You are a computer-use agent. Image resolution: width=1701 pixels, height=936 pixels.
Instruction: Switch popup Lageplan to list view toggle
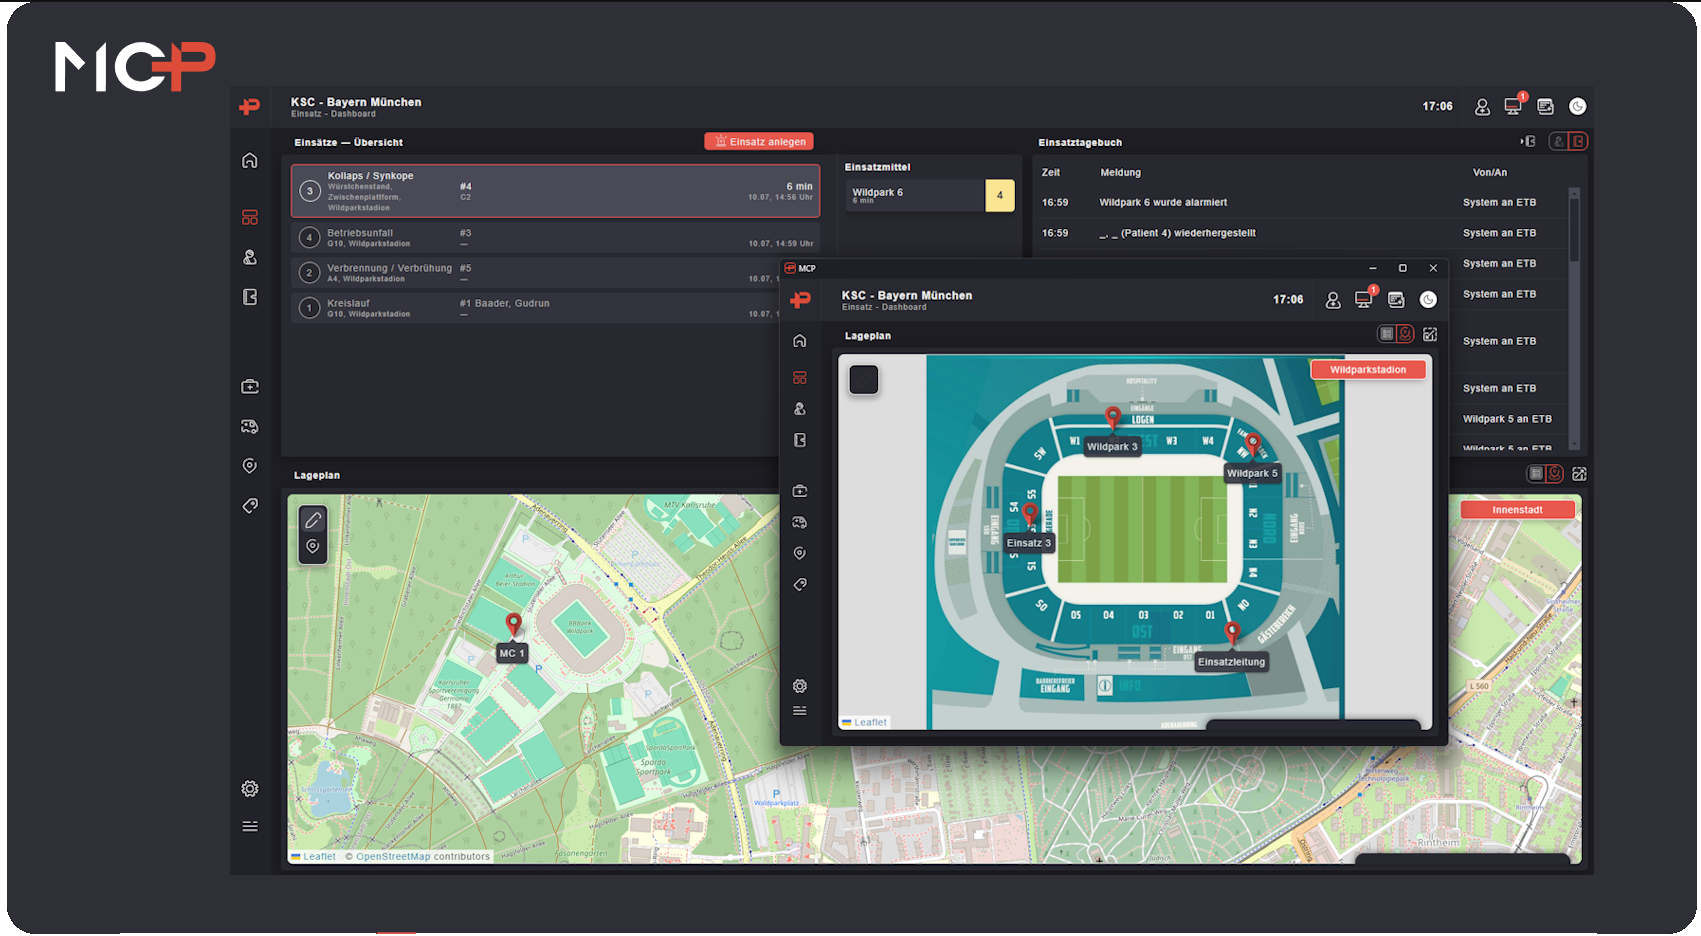tap(1386, 334)
